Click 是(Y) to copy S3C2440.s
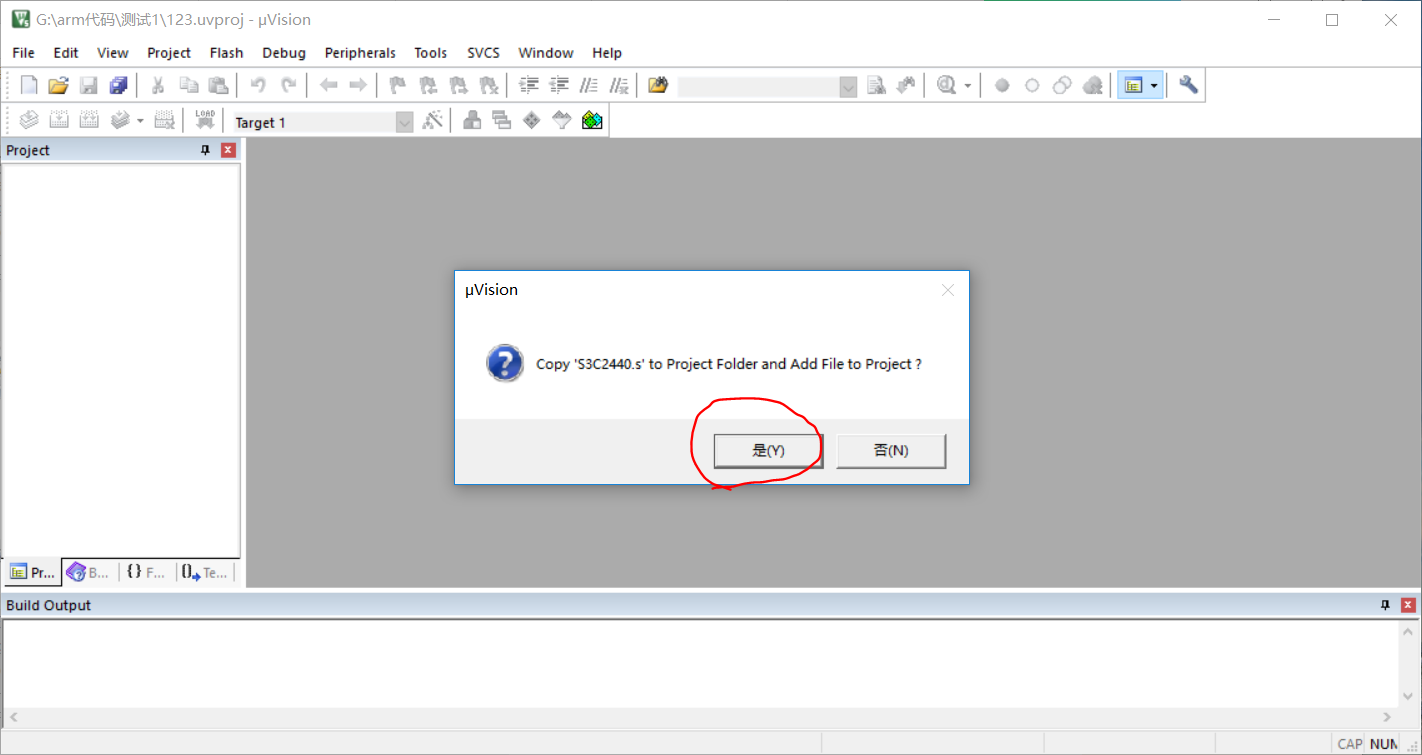The width and height of the screenshot is (1422, 755). tap(768, 450)
